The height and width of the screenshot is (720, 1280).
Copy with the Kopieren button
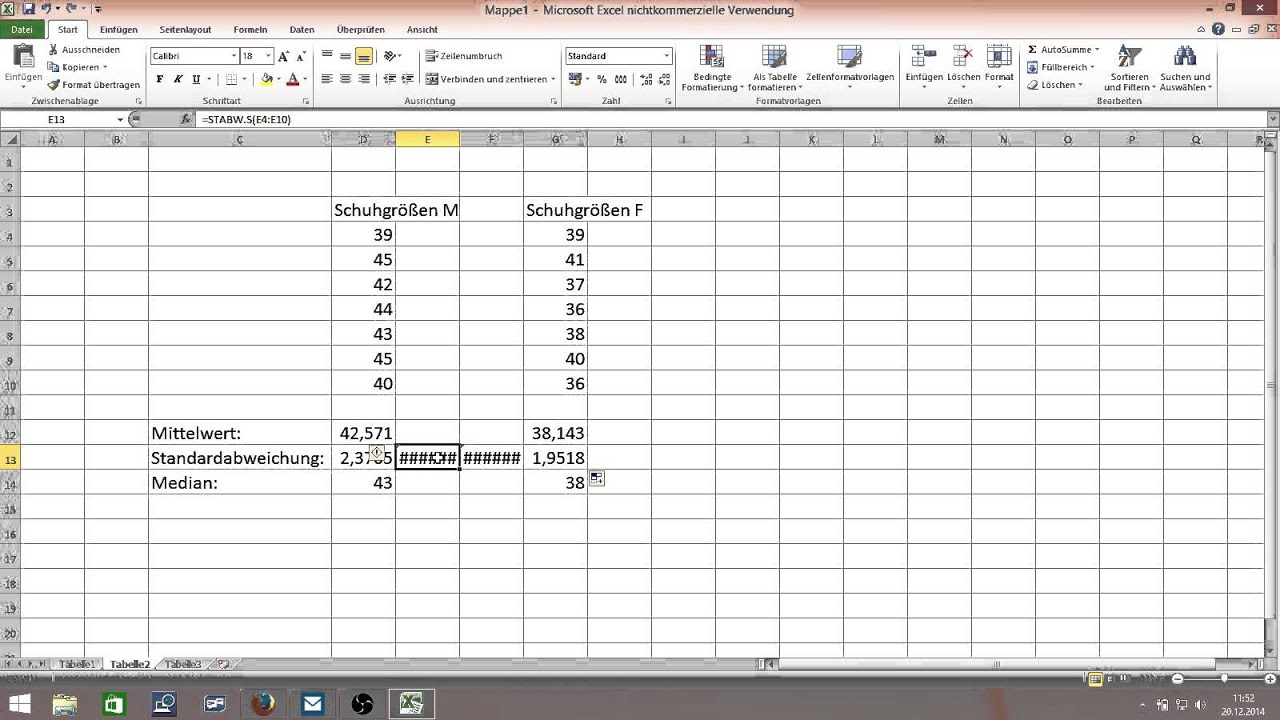point(77,67)
